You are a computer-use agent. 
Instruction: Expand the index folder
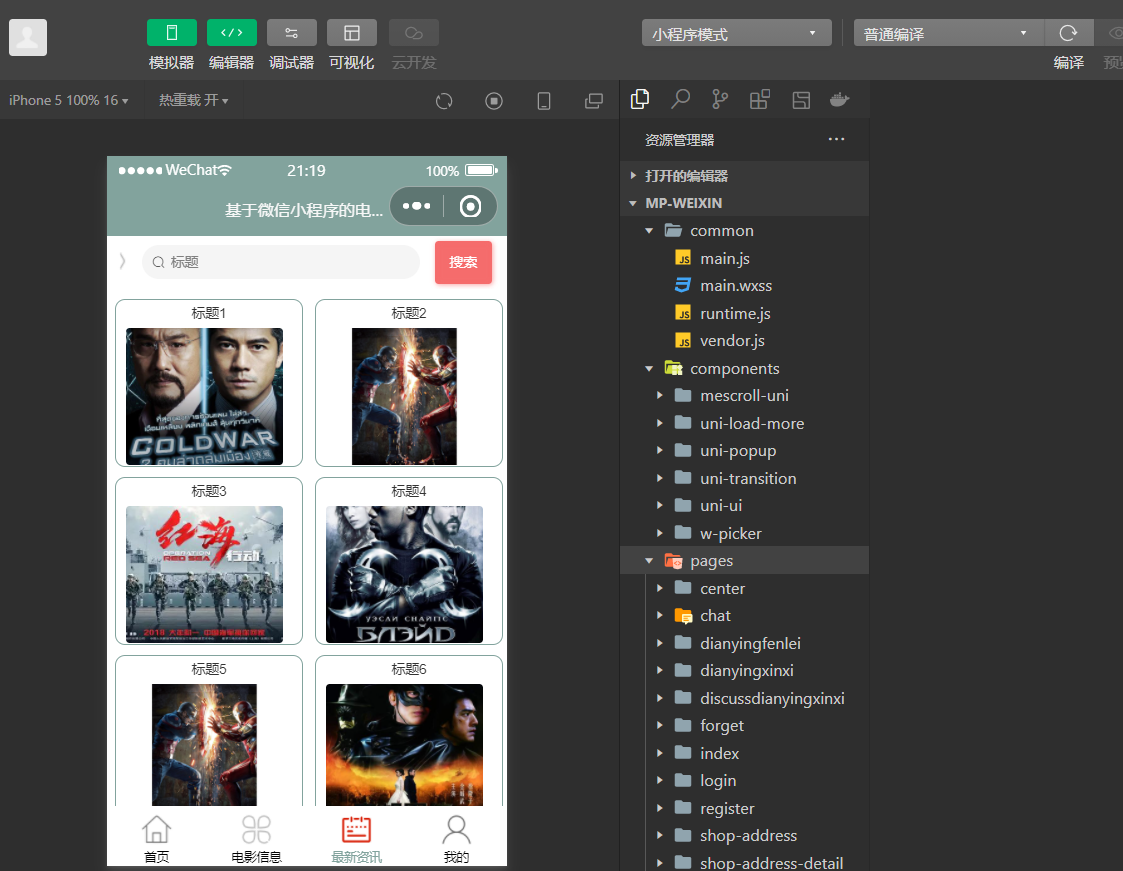[x=745, y=753]
